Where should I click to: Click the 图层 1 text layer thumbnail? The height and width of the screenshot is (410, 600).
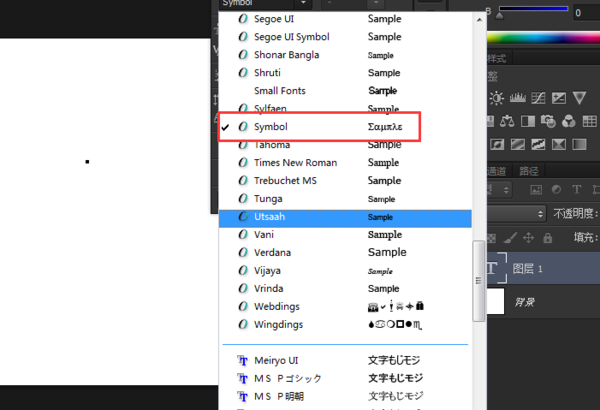click(496, 268)
